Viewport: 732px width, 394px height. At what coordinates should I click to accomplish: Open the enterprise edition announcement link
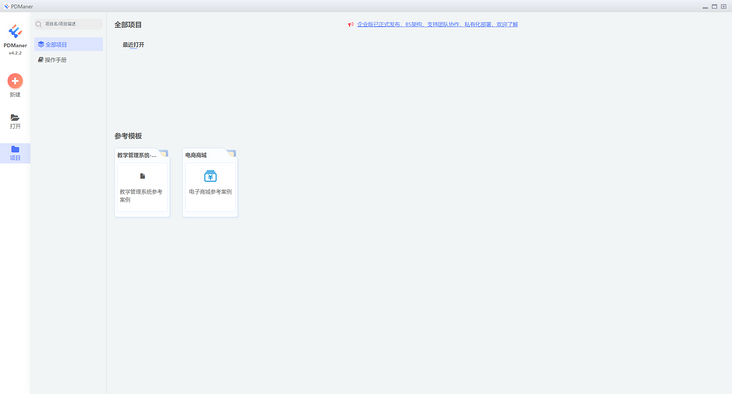(437, 24)
